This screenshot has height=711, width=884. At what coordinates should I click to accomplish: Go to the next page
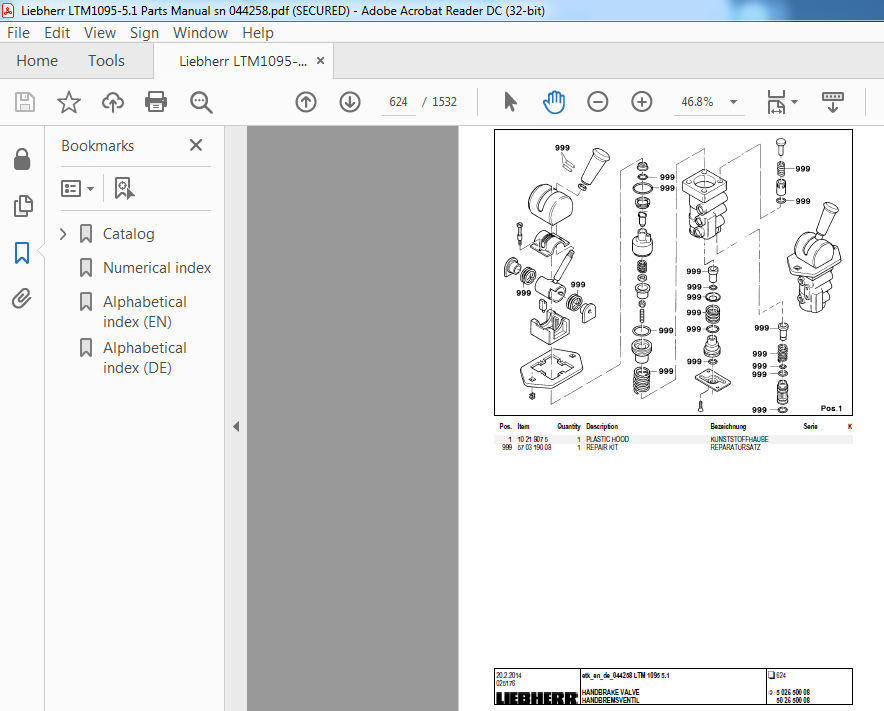(350, 102)
